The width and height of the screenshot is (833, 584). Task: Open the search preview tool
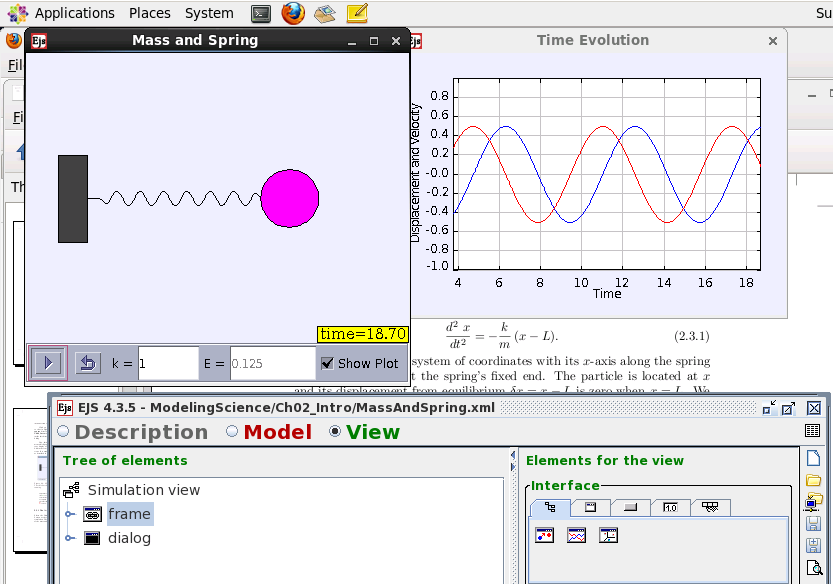(x=815, y=568)
